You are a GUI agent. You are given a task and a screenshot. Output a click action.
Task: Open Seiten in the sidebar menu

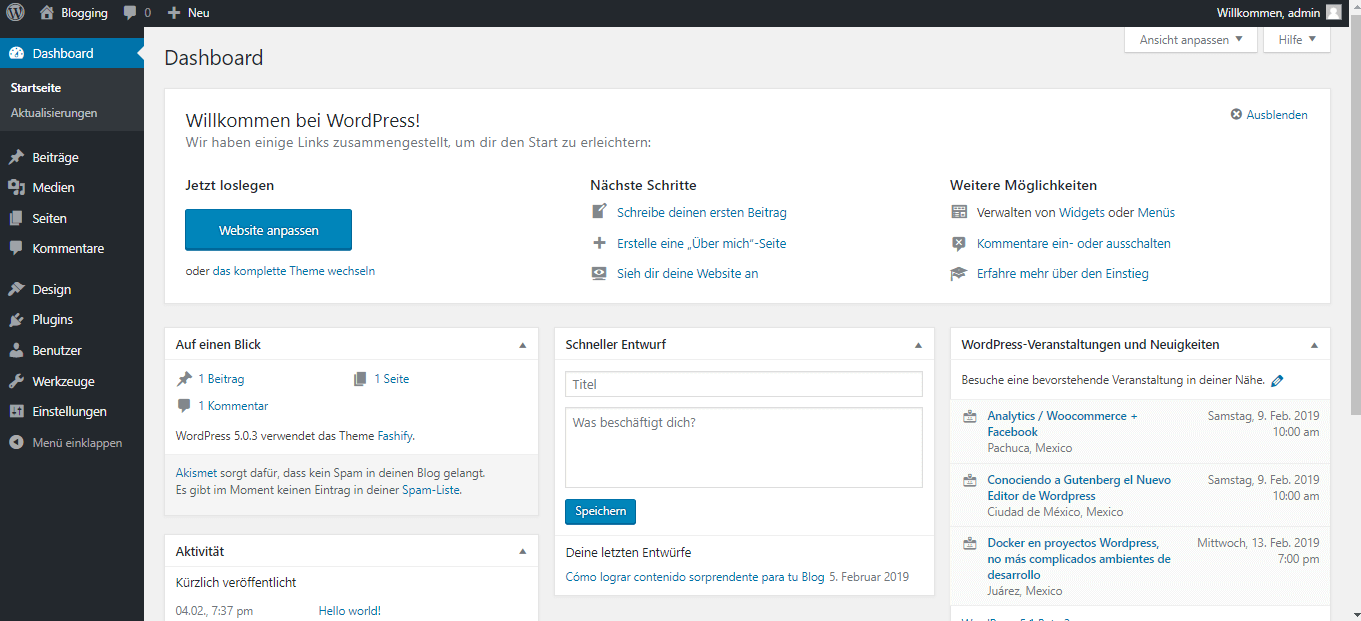point(72,218)
